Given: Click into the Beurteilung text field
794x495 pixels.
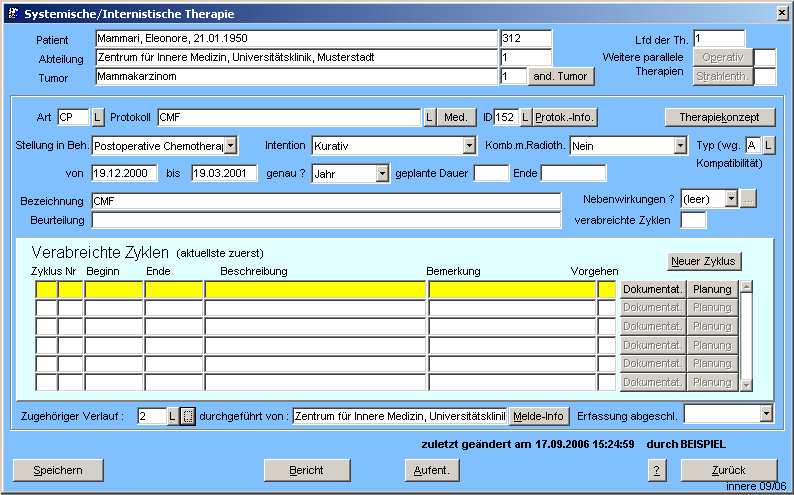Looking at the screenshot, I should [326, 220].
